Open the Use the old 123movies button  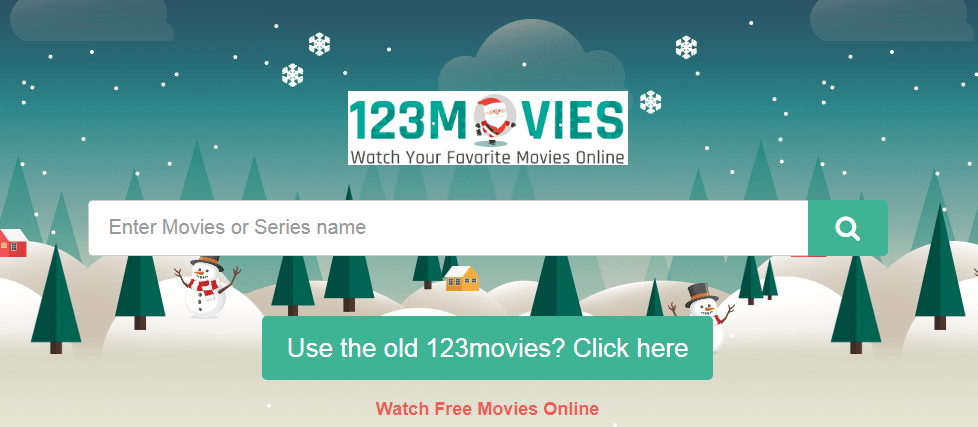tap(487, 348)
